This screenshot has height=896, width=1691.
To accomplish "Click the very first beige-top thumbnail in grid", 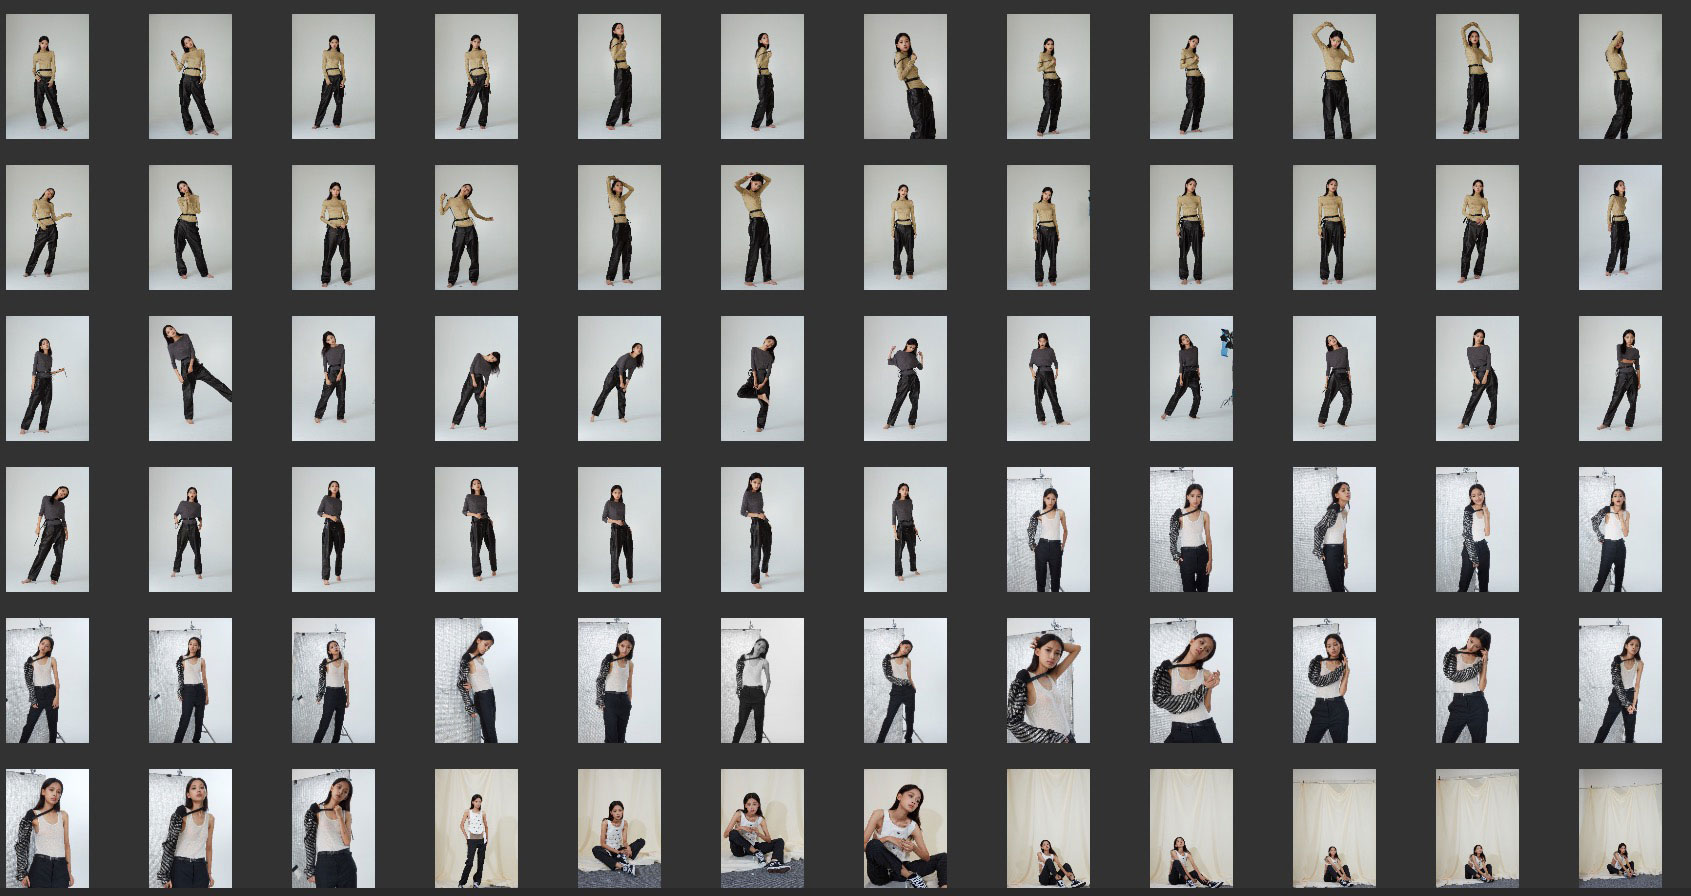I will click(47, 76).
